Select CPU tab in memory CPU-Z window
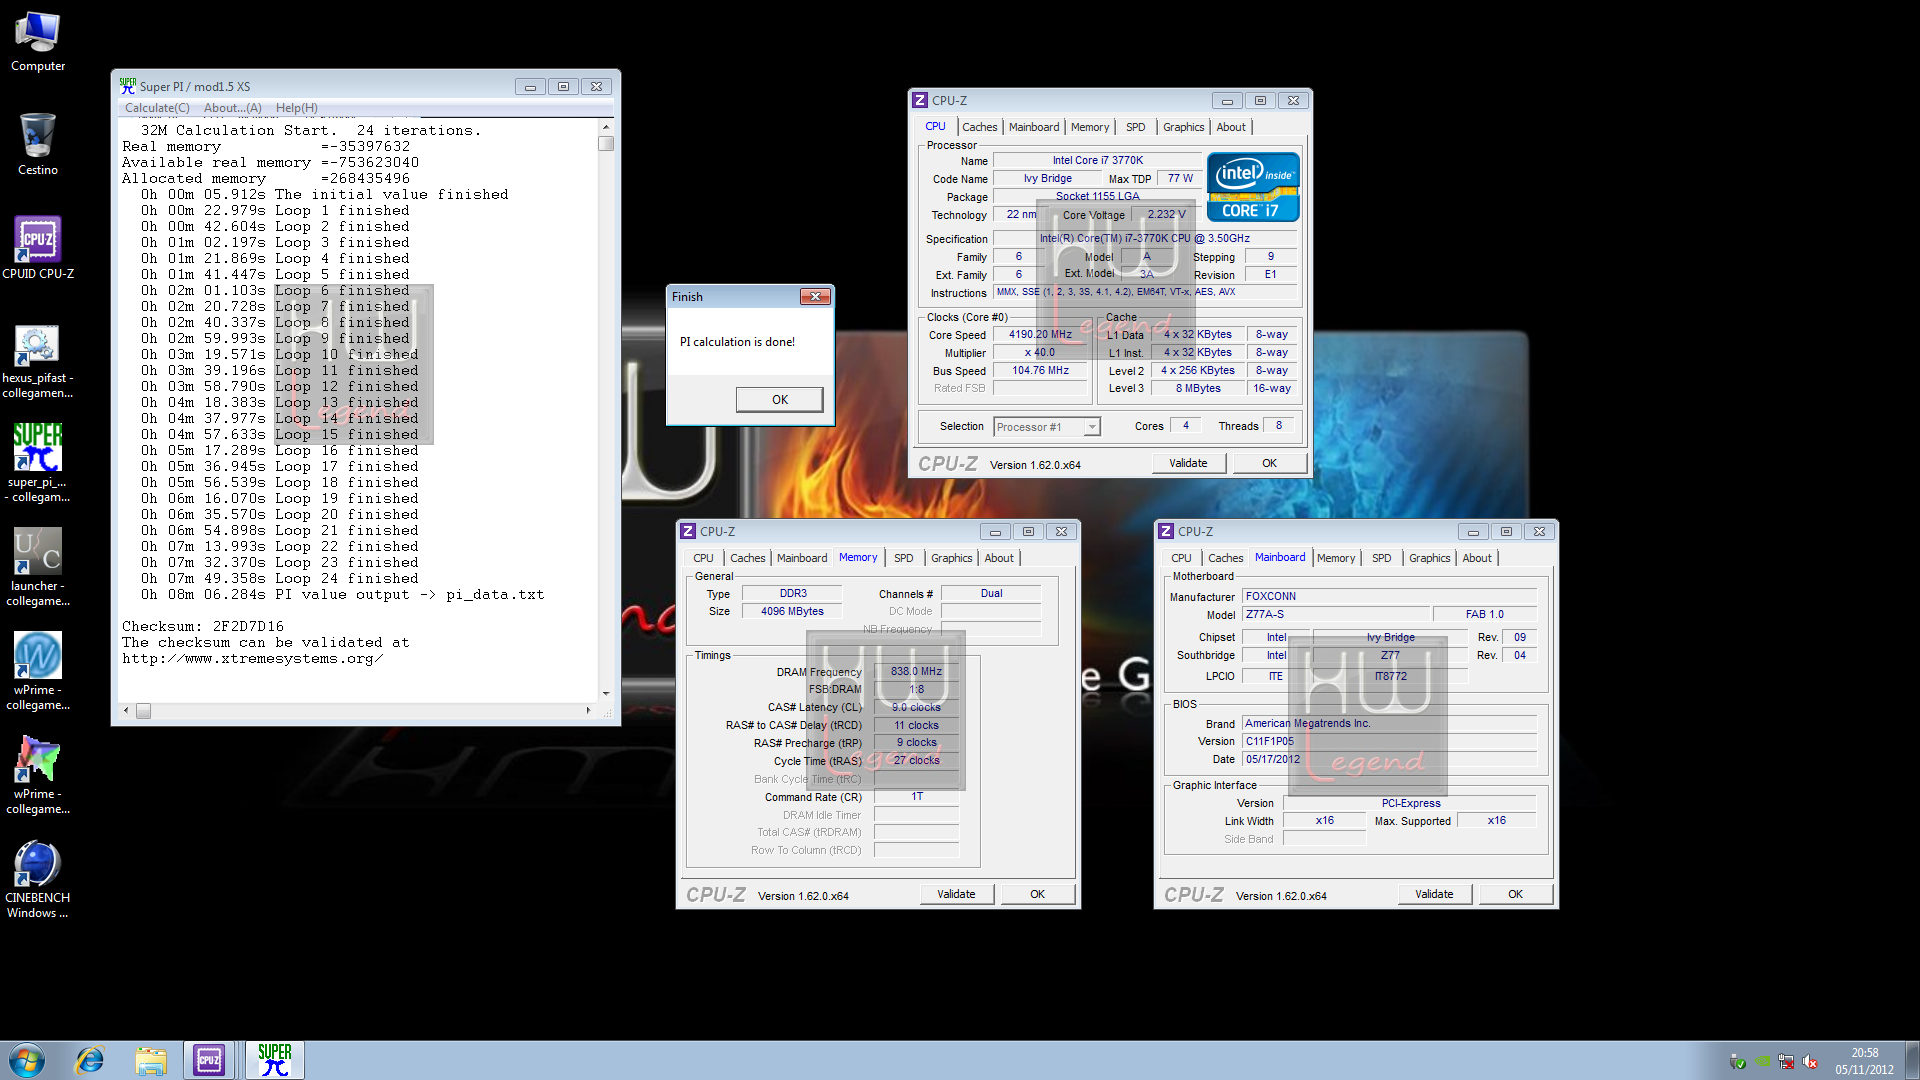 point(703,558)
